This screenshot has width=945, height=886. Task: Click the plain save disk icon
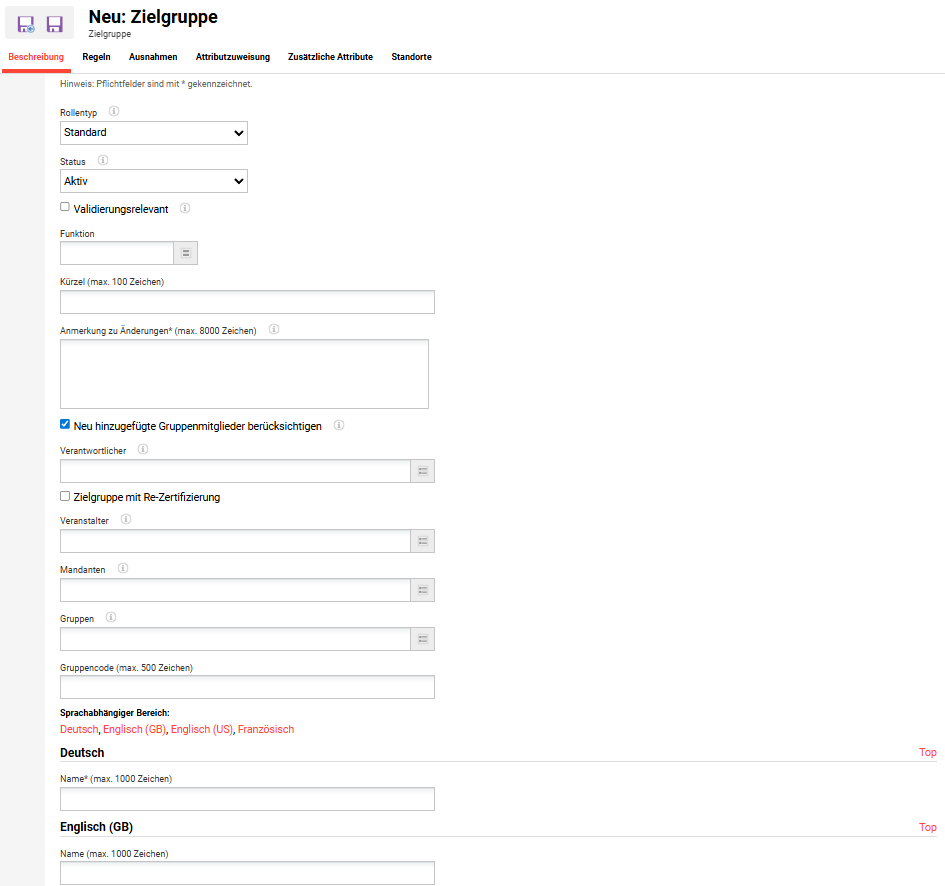point(55,24)
